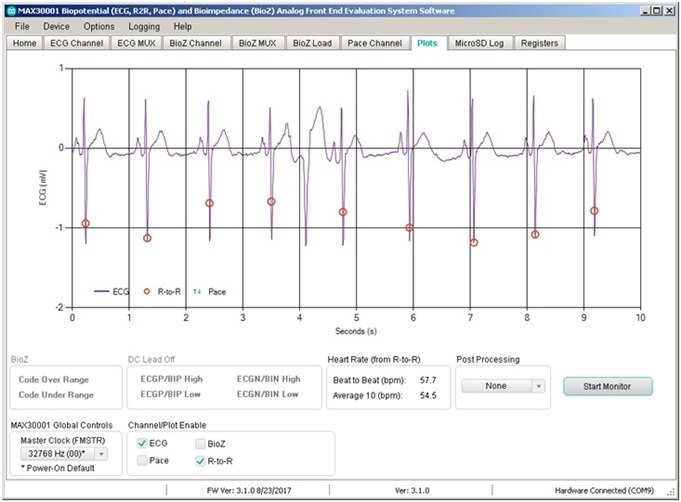Select the Plots tab

(x=427, y=43)
